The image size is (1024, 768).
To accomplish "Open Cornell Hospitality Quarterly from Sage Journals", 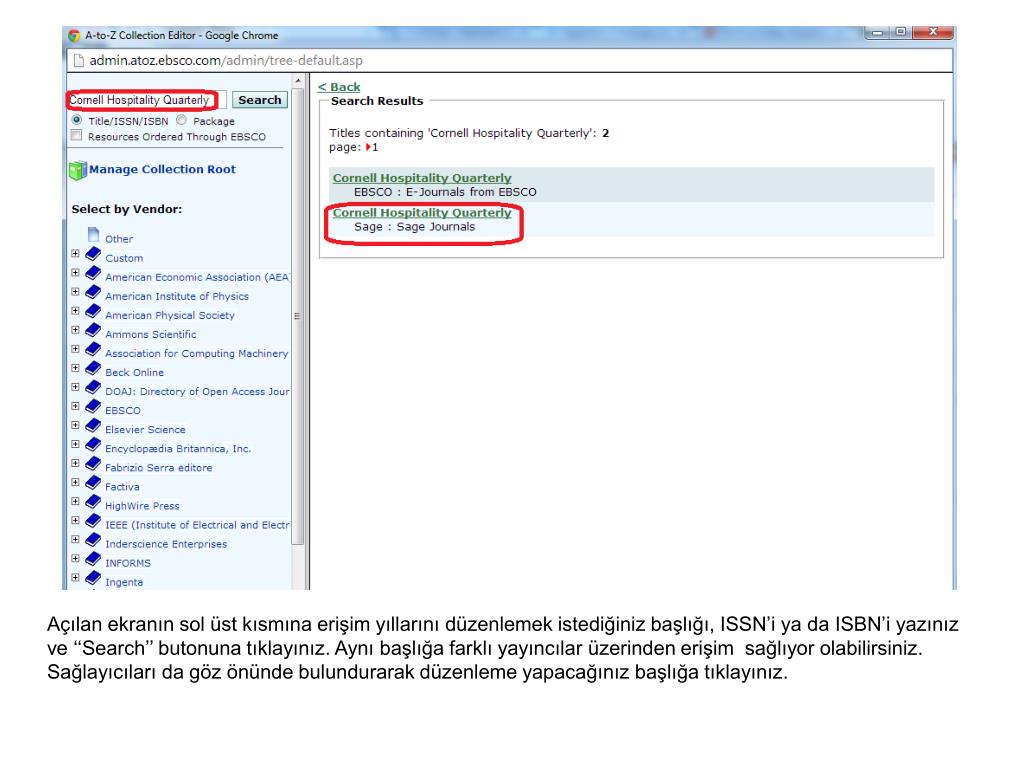I will tap(422, 212).
